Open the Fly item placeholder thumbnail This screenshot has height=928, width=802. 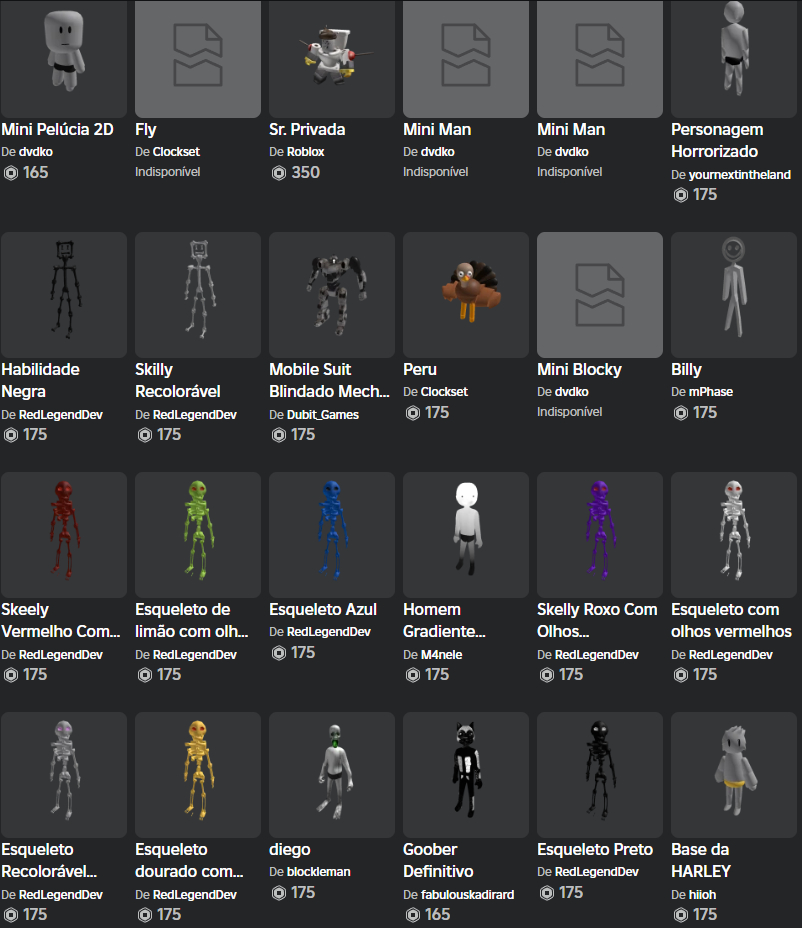(x=198, y=59)
